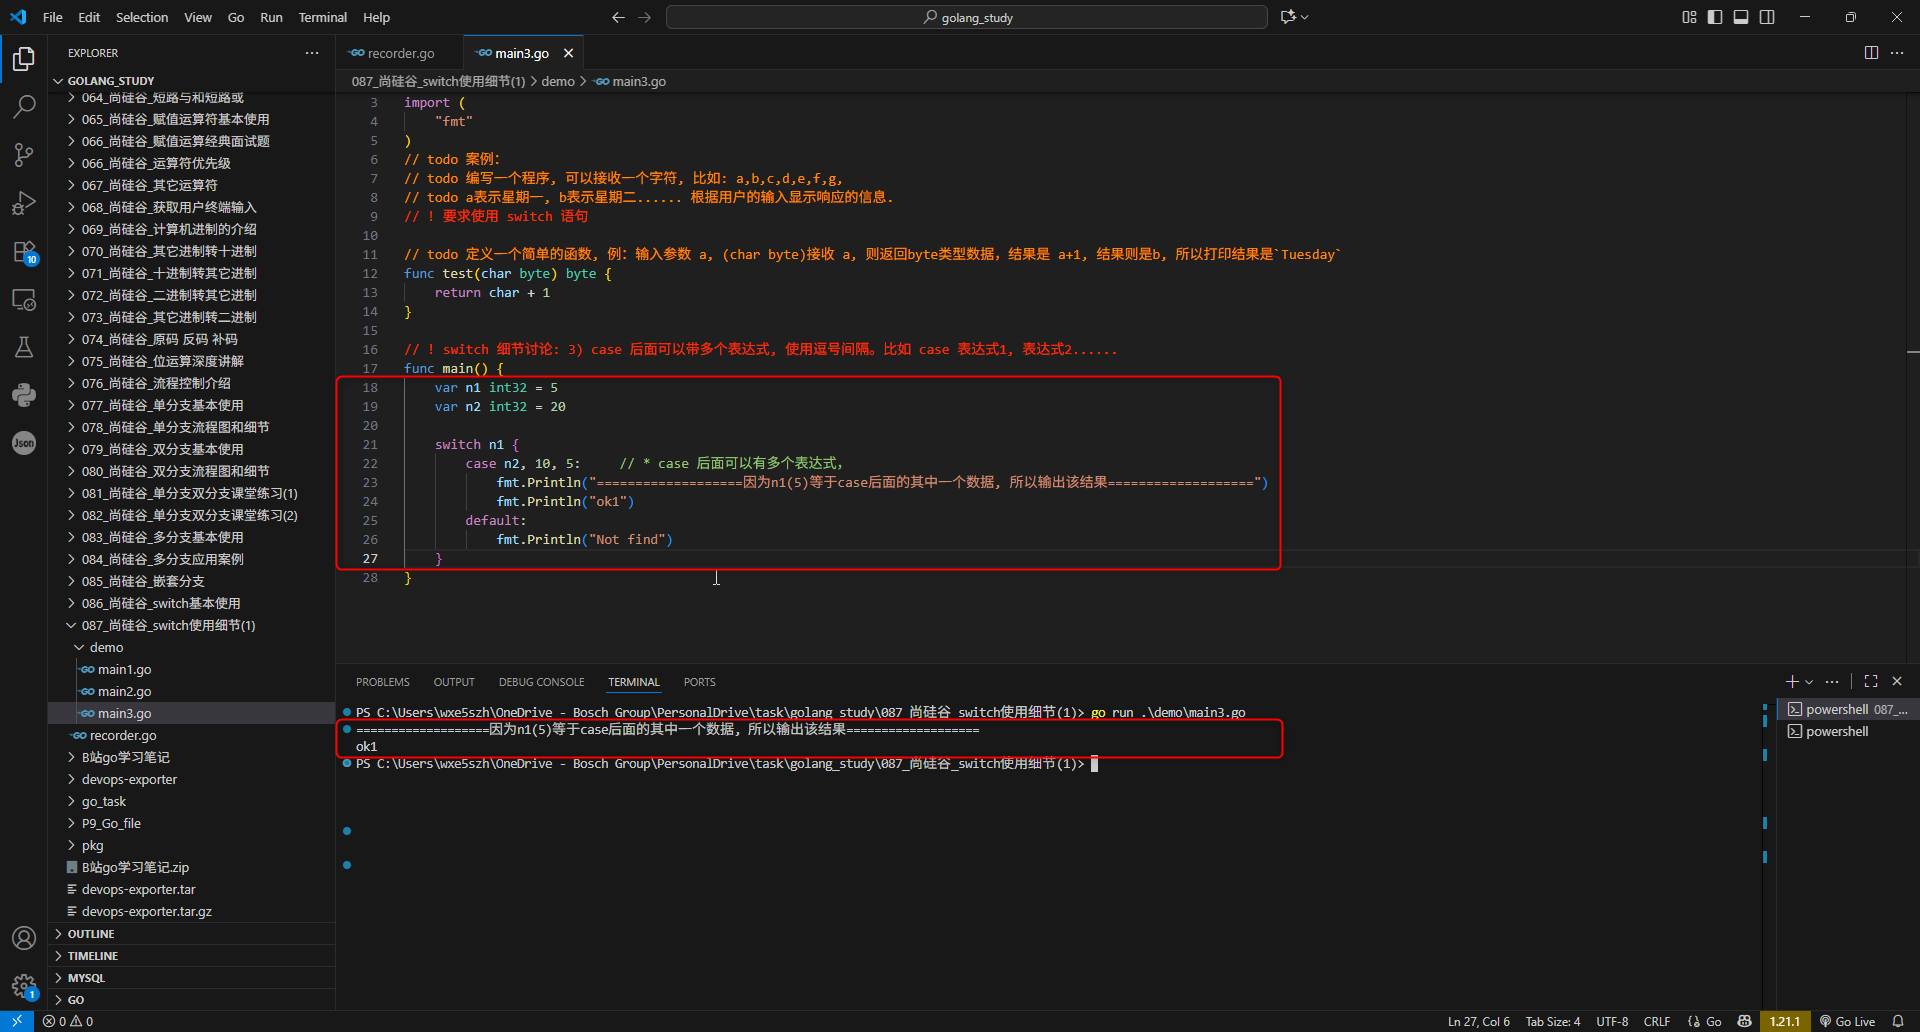The image size is (1920, 1032).
Task: Click the Ln 27, Col 6 cursor position
Action: (x=1479, y=1021)
